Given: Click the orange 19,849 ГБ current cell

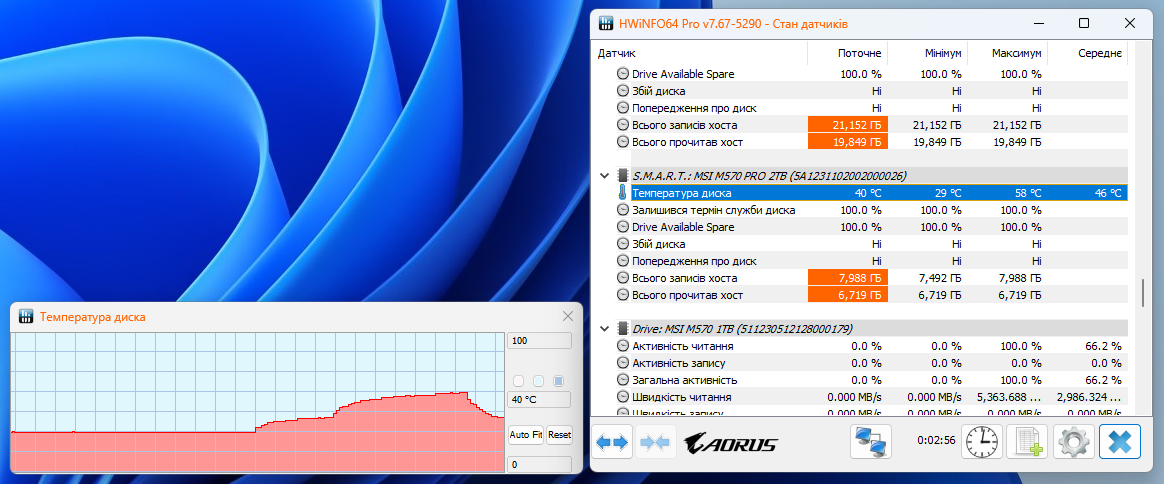Looking at the screenshot, I should click(x=848, y=142).
